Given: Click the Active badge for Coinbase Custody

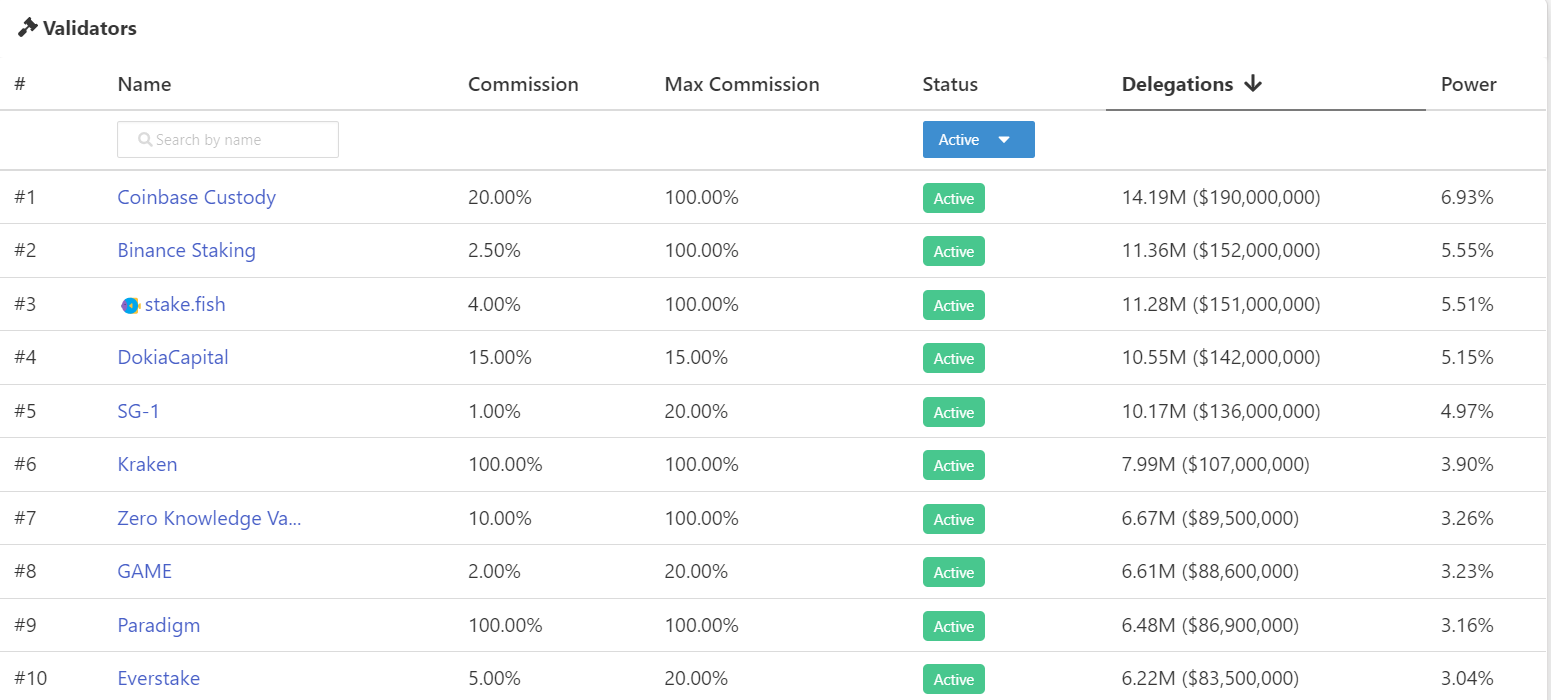Looking at the screenshot, I should pyautogui.click(x=954, y=198).
